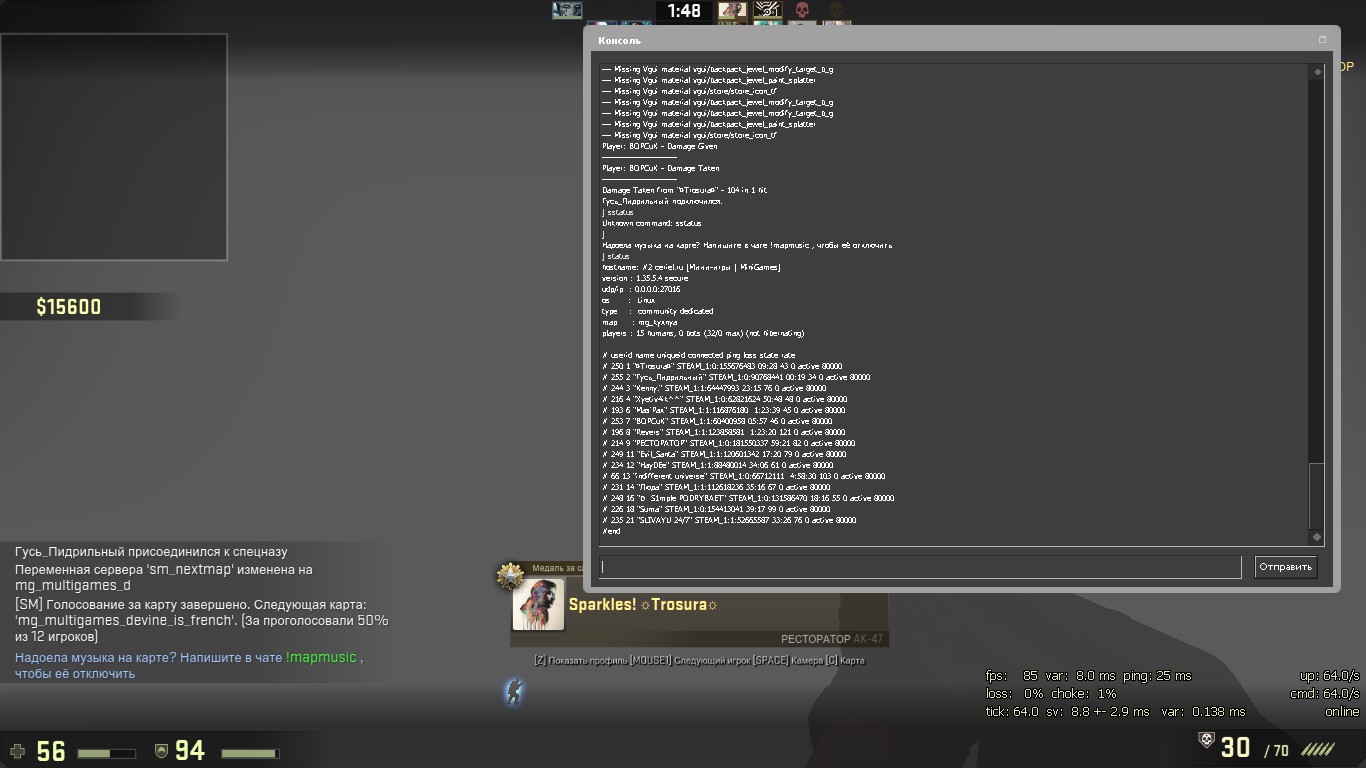This screenshot has height=768, width=1366.
Task: Click the top-left team avatar beside timer
Action: (567, 10)
